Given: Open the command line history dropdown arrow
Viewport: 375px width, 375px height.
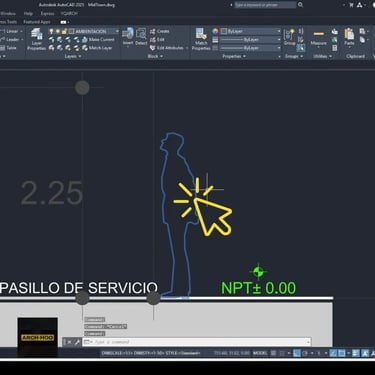Looking at the screenshot, I should point(308,342).
